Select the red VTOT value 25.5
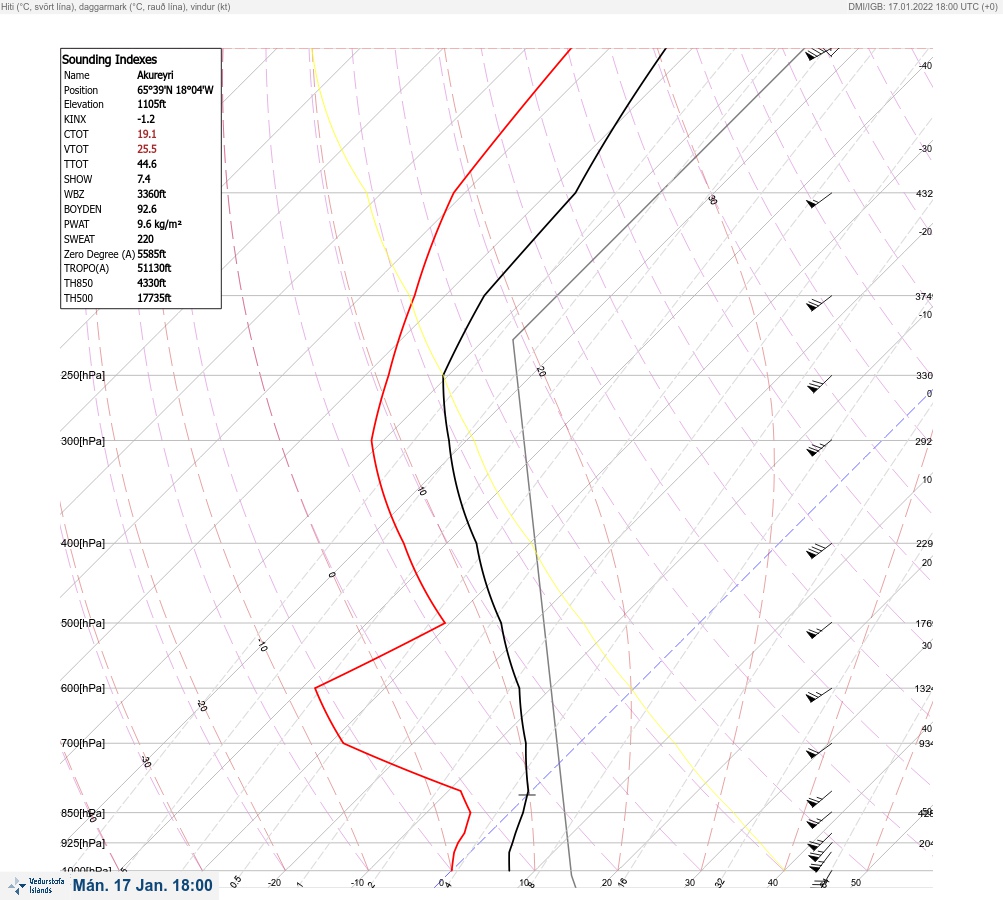The width and height of the screenshot is (1003, 900). tap(146, 149)
